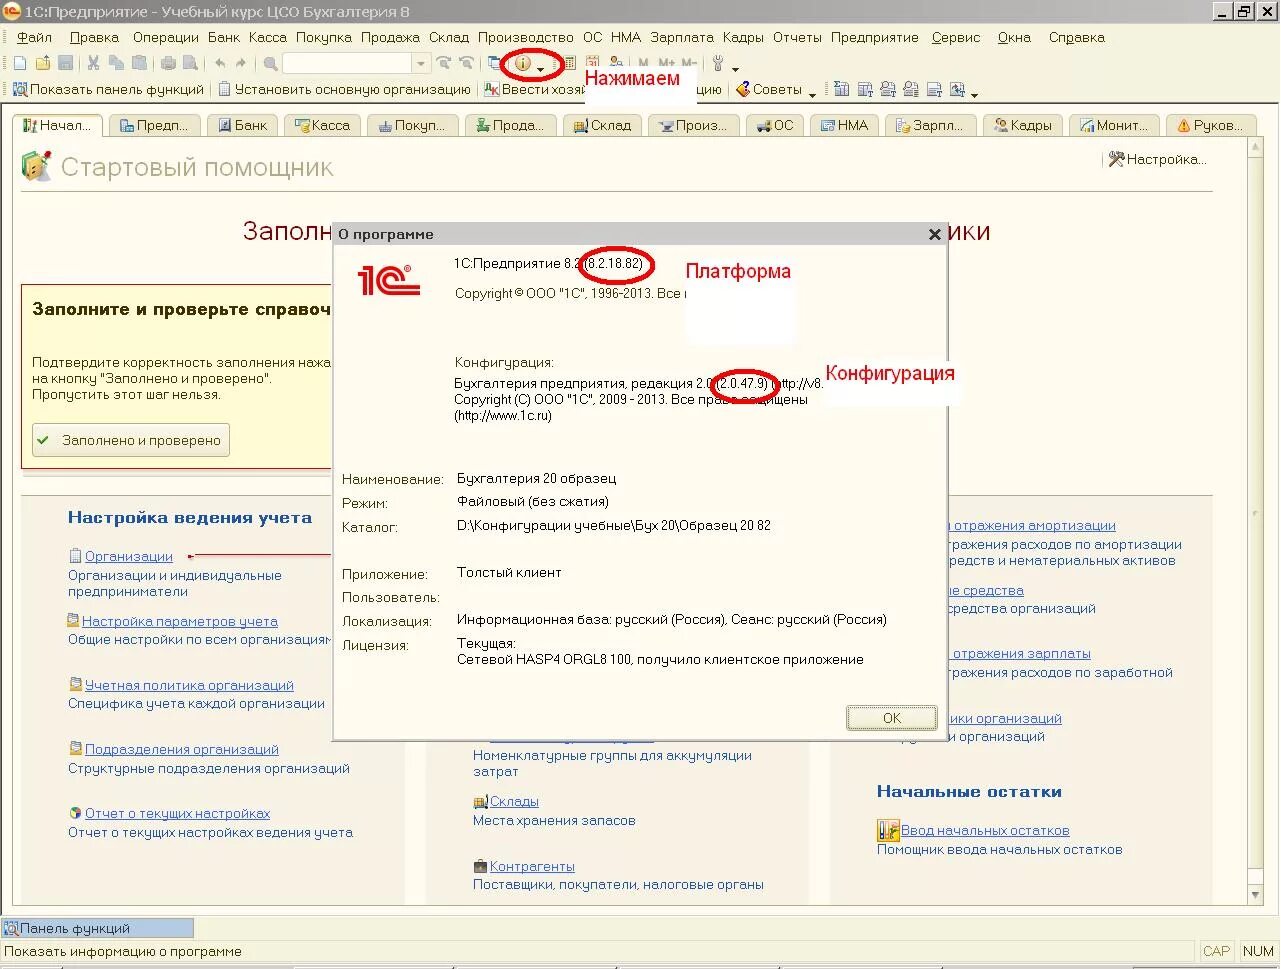The width and height of the screenshot is (1281, 969).
Task: Open the calculator icon in toolbar
Action: coord(570,63)
